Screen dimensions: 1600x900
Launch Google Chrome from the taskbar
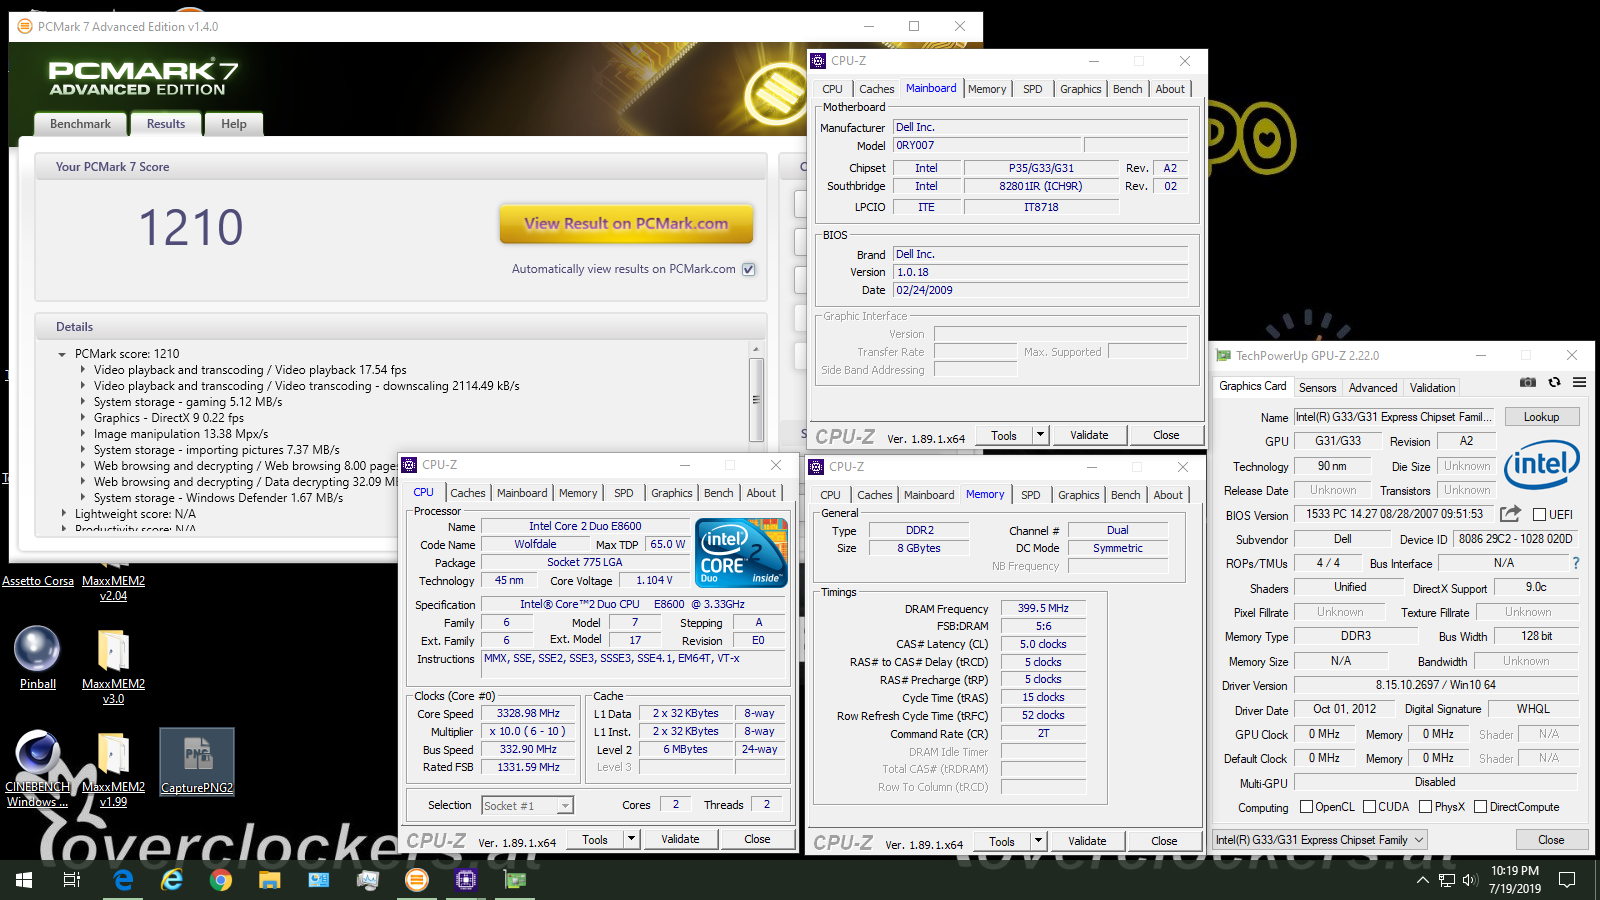(x=221, y=880)
